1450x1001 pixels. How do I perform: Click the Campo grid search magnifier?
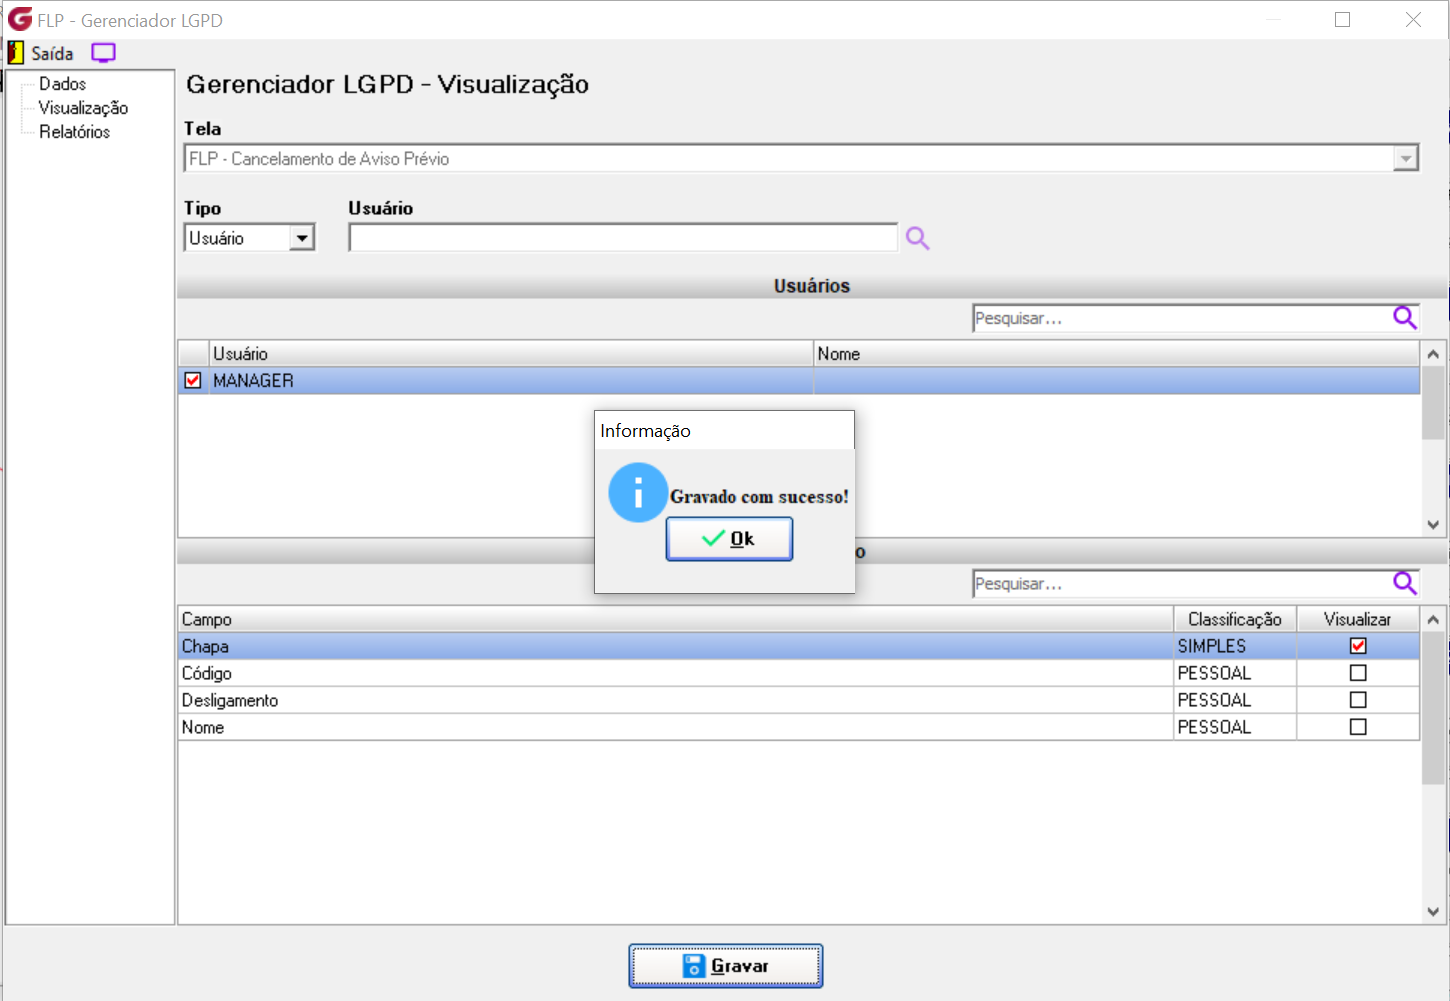coord(1405,583)
